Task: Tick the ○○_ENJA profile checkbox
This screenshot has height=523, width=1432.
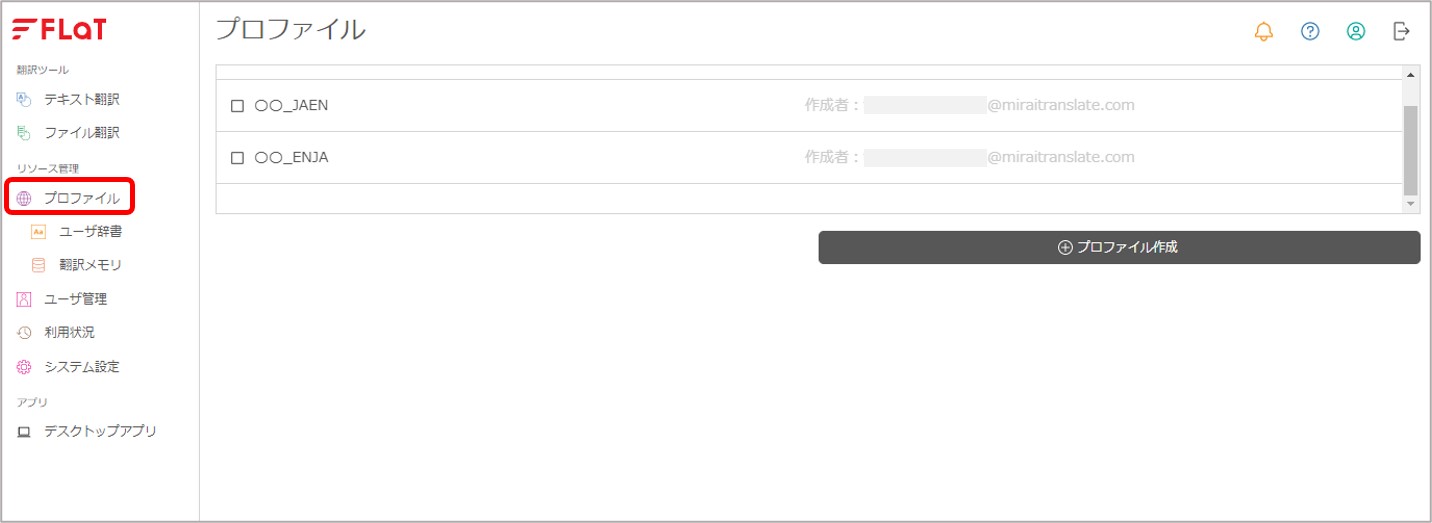Action: click(237, 157)
